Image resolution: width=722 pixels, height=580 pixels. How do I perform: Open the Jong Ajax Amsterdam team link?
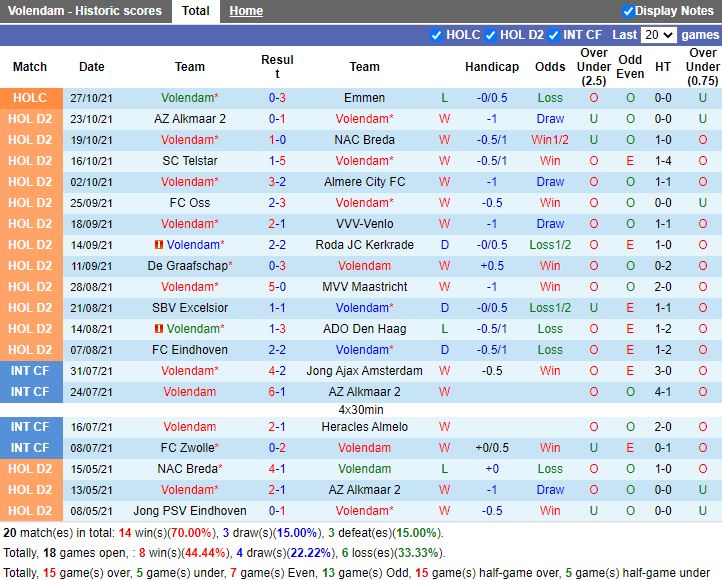(364, 371)
